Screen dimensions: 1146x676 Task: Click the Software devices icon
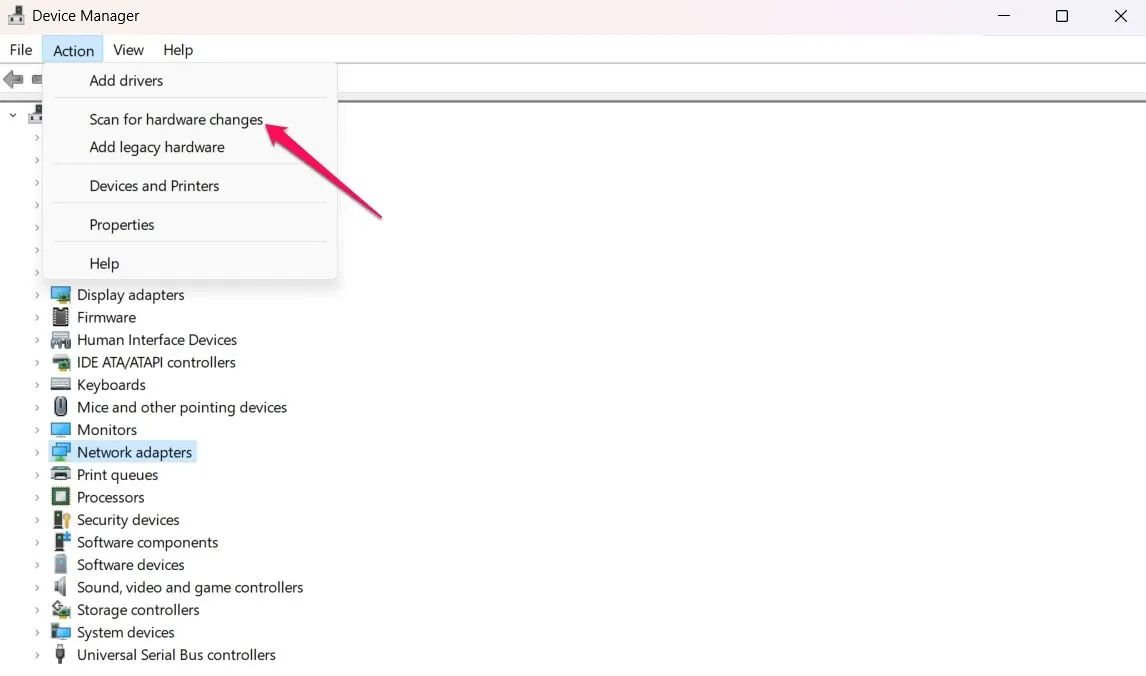(61, 565)
